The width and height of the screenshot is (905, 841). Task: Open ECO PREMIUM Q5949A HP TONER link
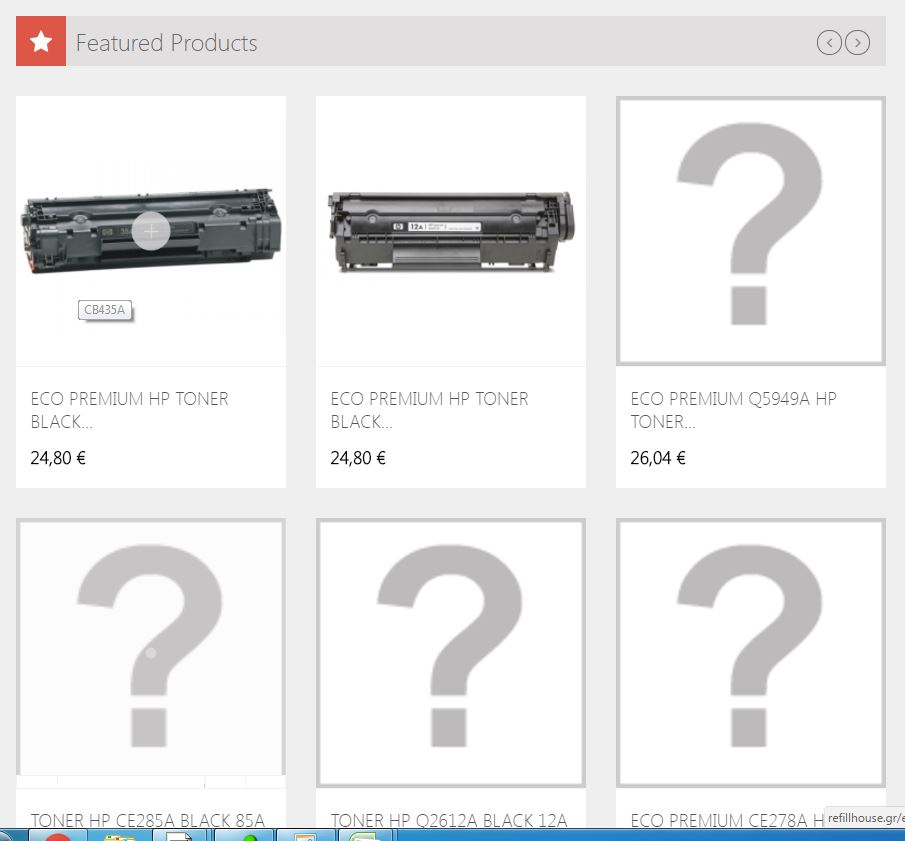coord(734,410)
